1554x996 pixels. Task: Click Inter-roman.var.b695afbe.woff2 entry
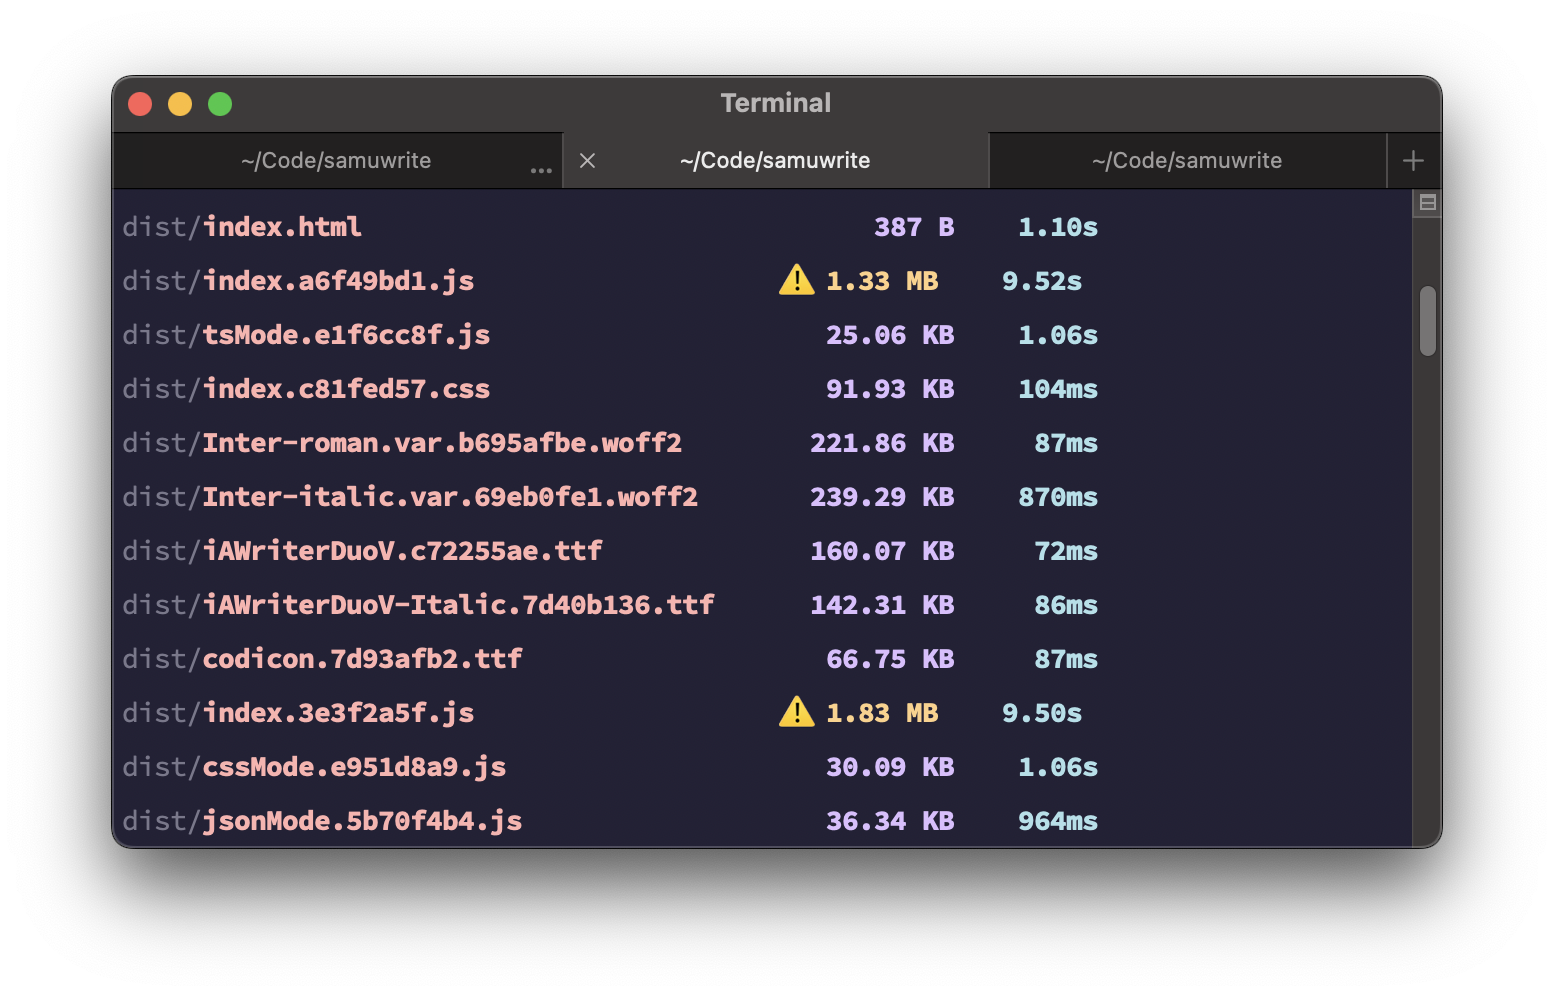[442, 443]
